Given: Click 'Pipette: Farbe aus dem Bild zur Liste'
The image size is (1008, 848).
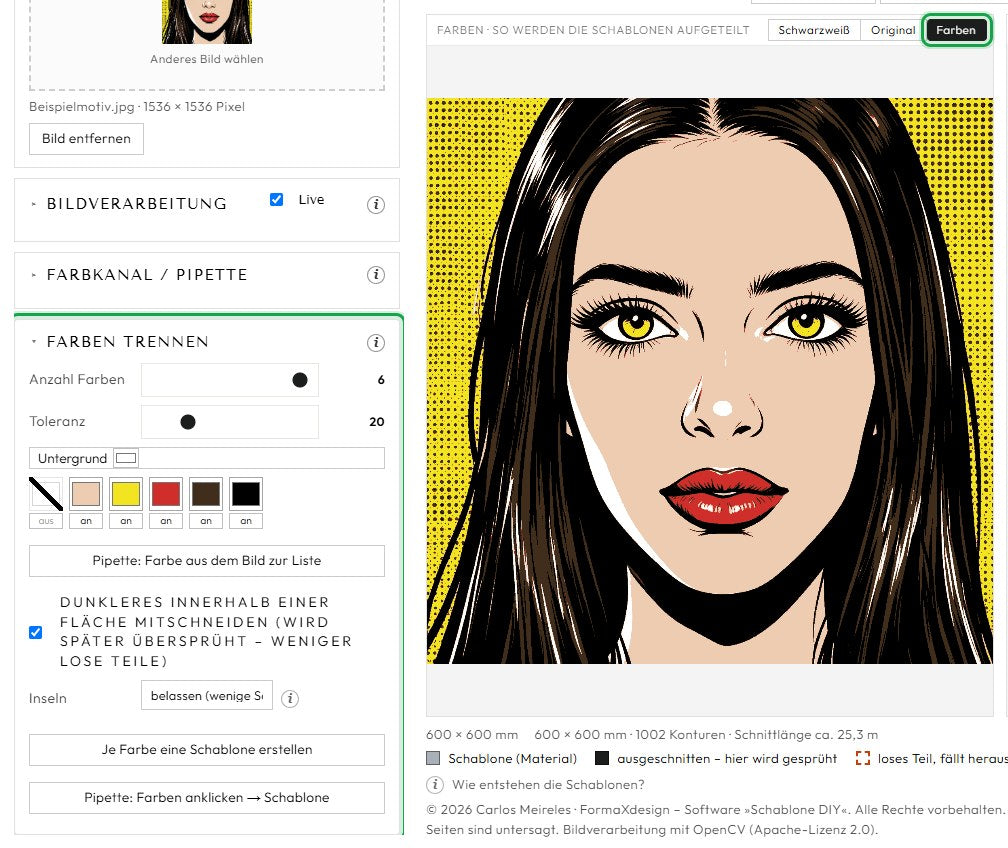Looking at the screenshot, I should [207, 561].
